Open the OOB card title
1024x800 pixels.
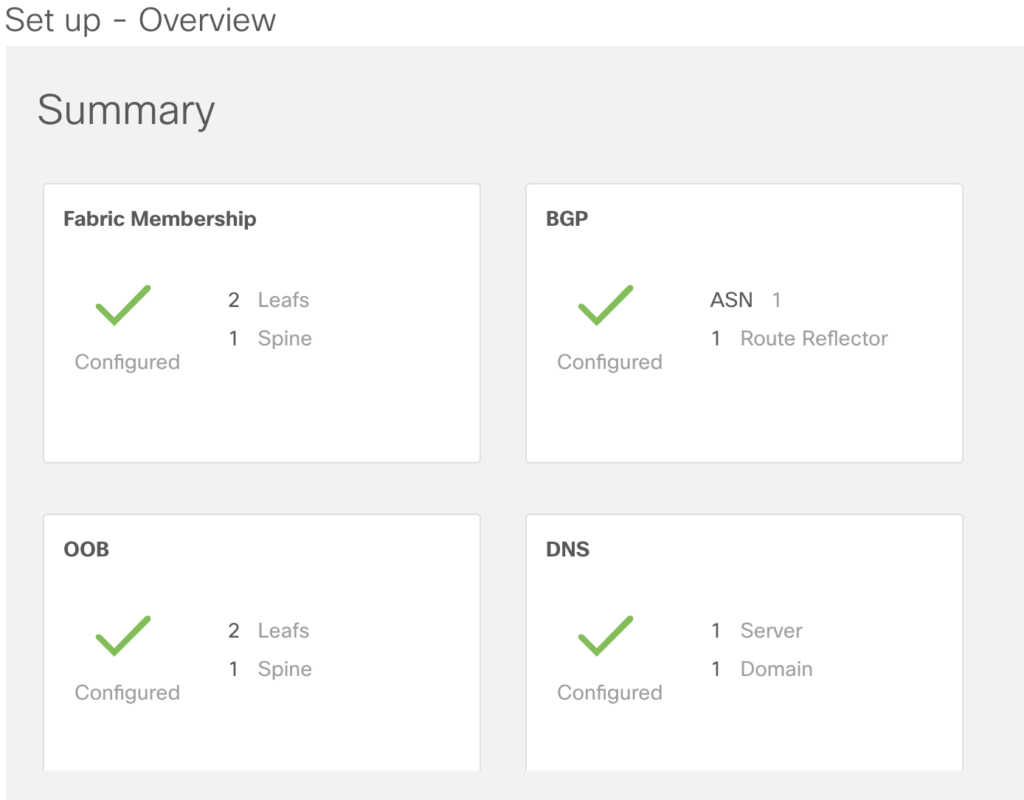point(86,549)
